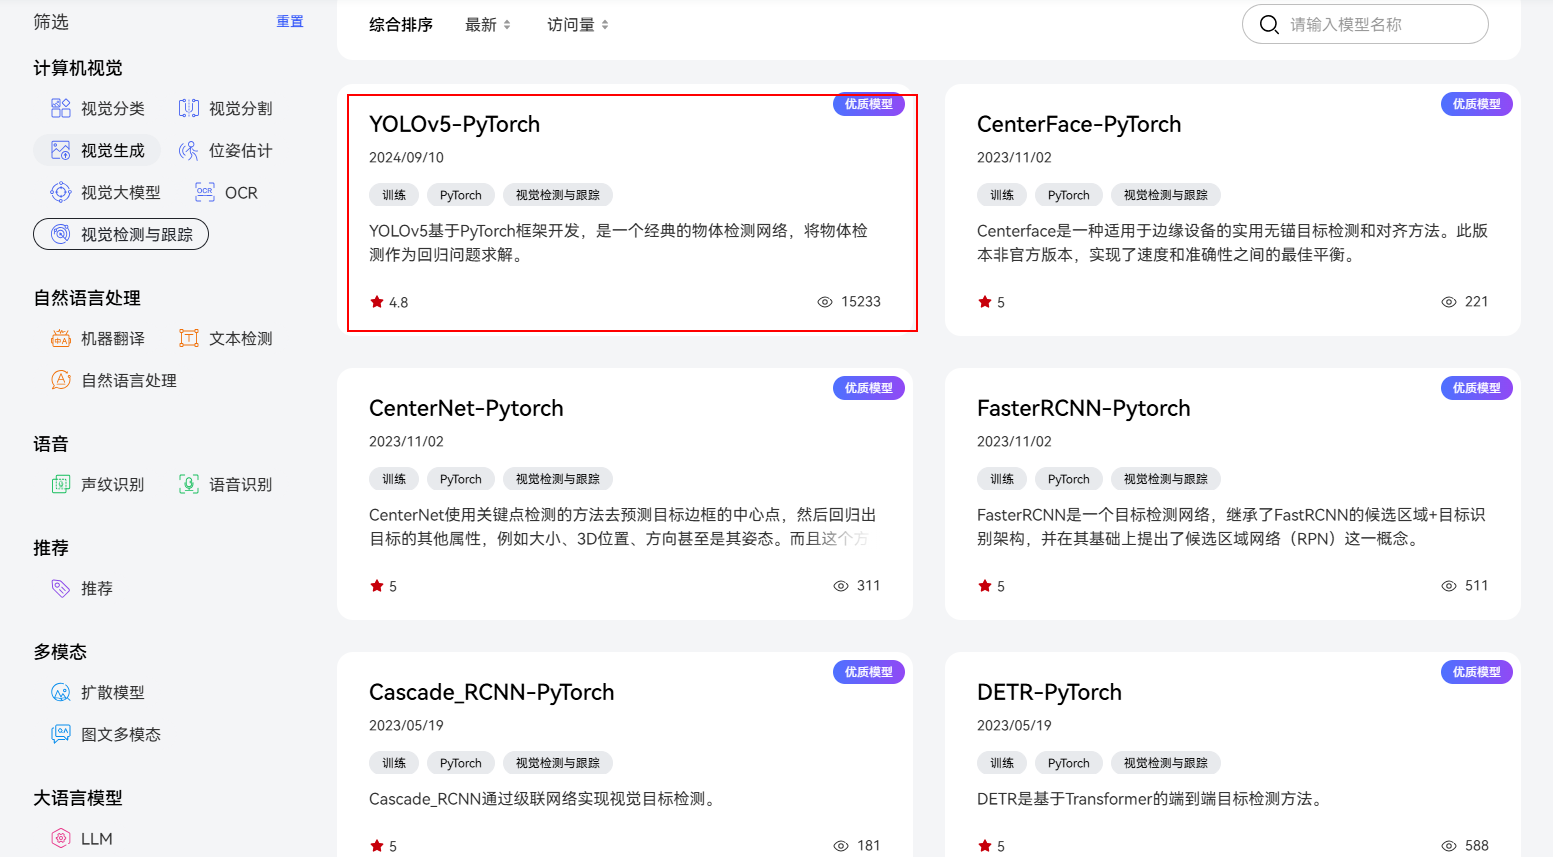Click the 图文多模态 filter label
Image resolution: width=1553 pixels, height=857 pixels.
[121, 734]
